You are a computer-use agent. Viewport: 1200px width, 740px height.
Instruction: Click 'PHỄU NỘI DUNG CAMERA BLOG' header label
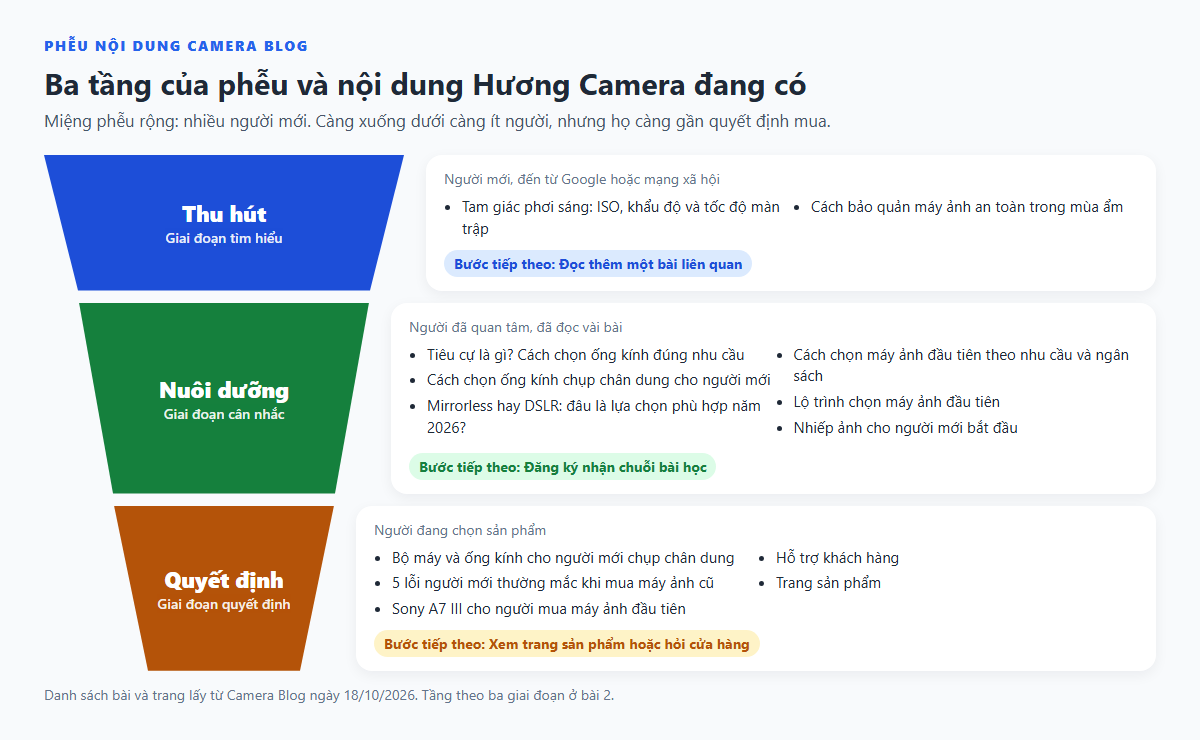click(176, 46)
